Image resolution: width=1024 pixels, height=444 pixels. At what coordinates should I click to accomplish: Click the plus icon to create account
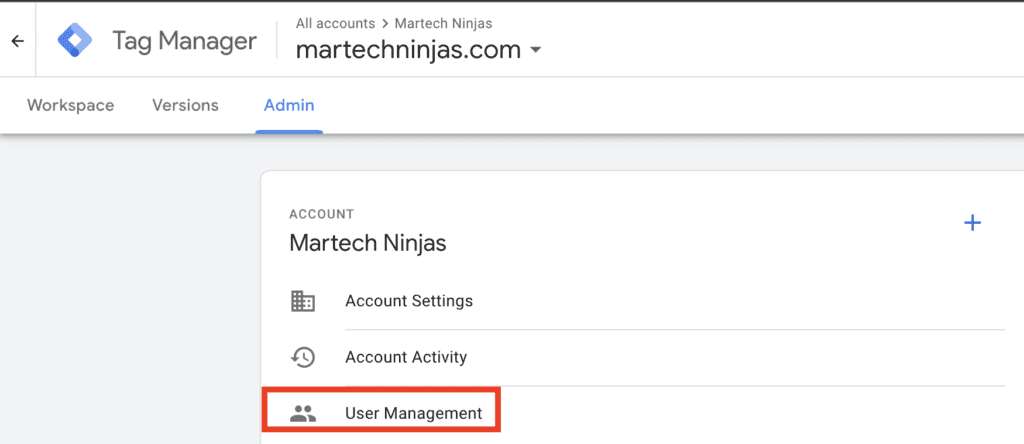tap(972, 223)
